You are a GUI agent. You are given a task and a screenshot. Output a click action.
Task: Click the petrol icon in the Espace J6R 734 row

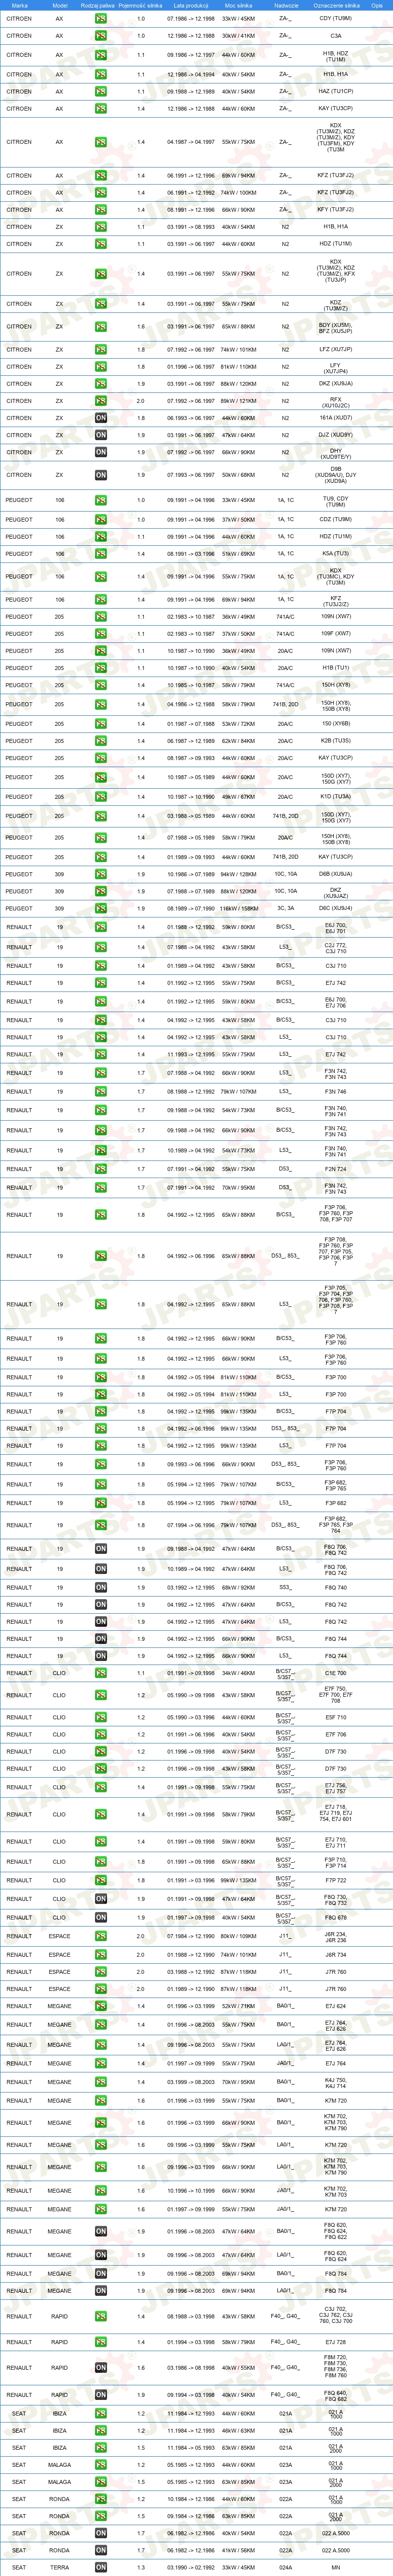tap(101, 1955)
